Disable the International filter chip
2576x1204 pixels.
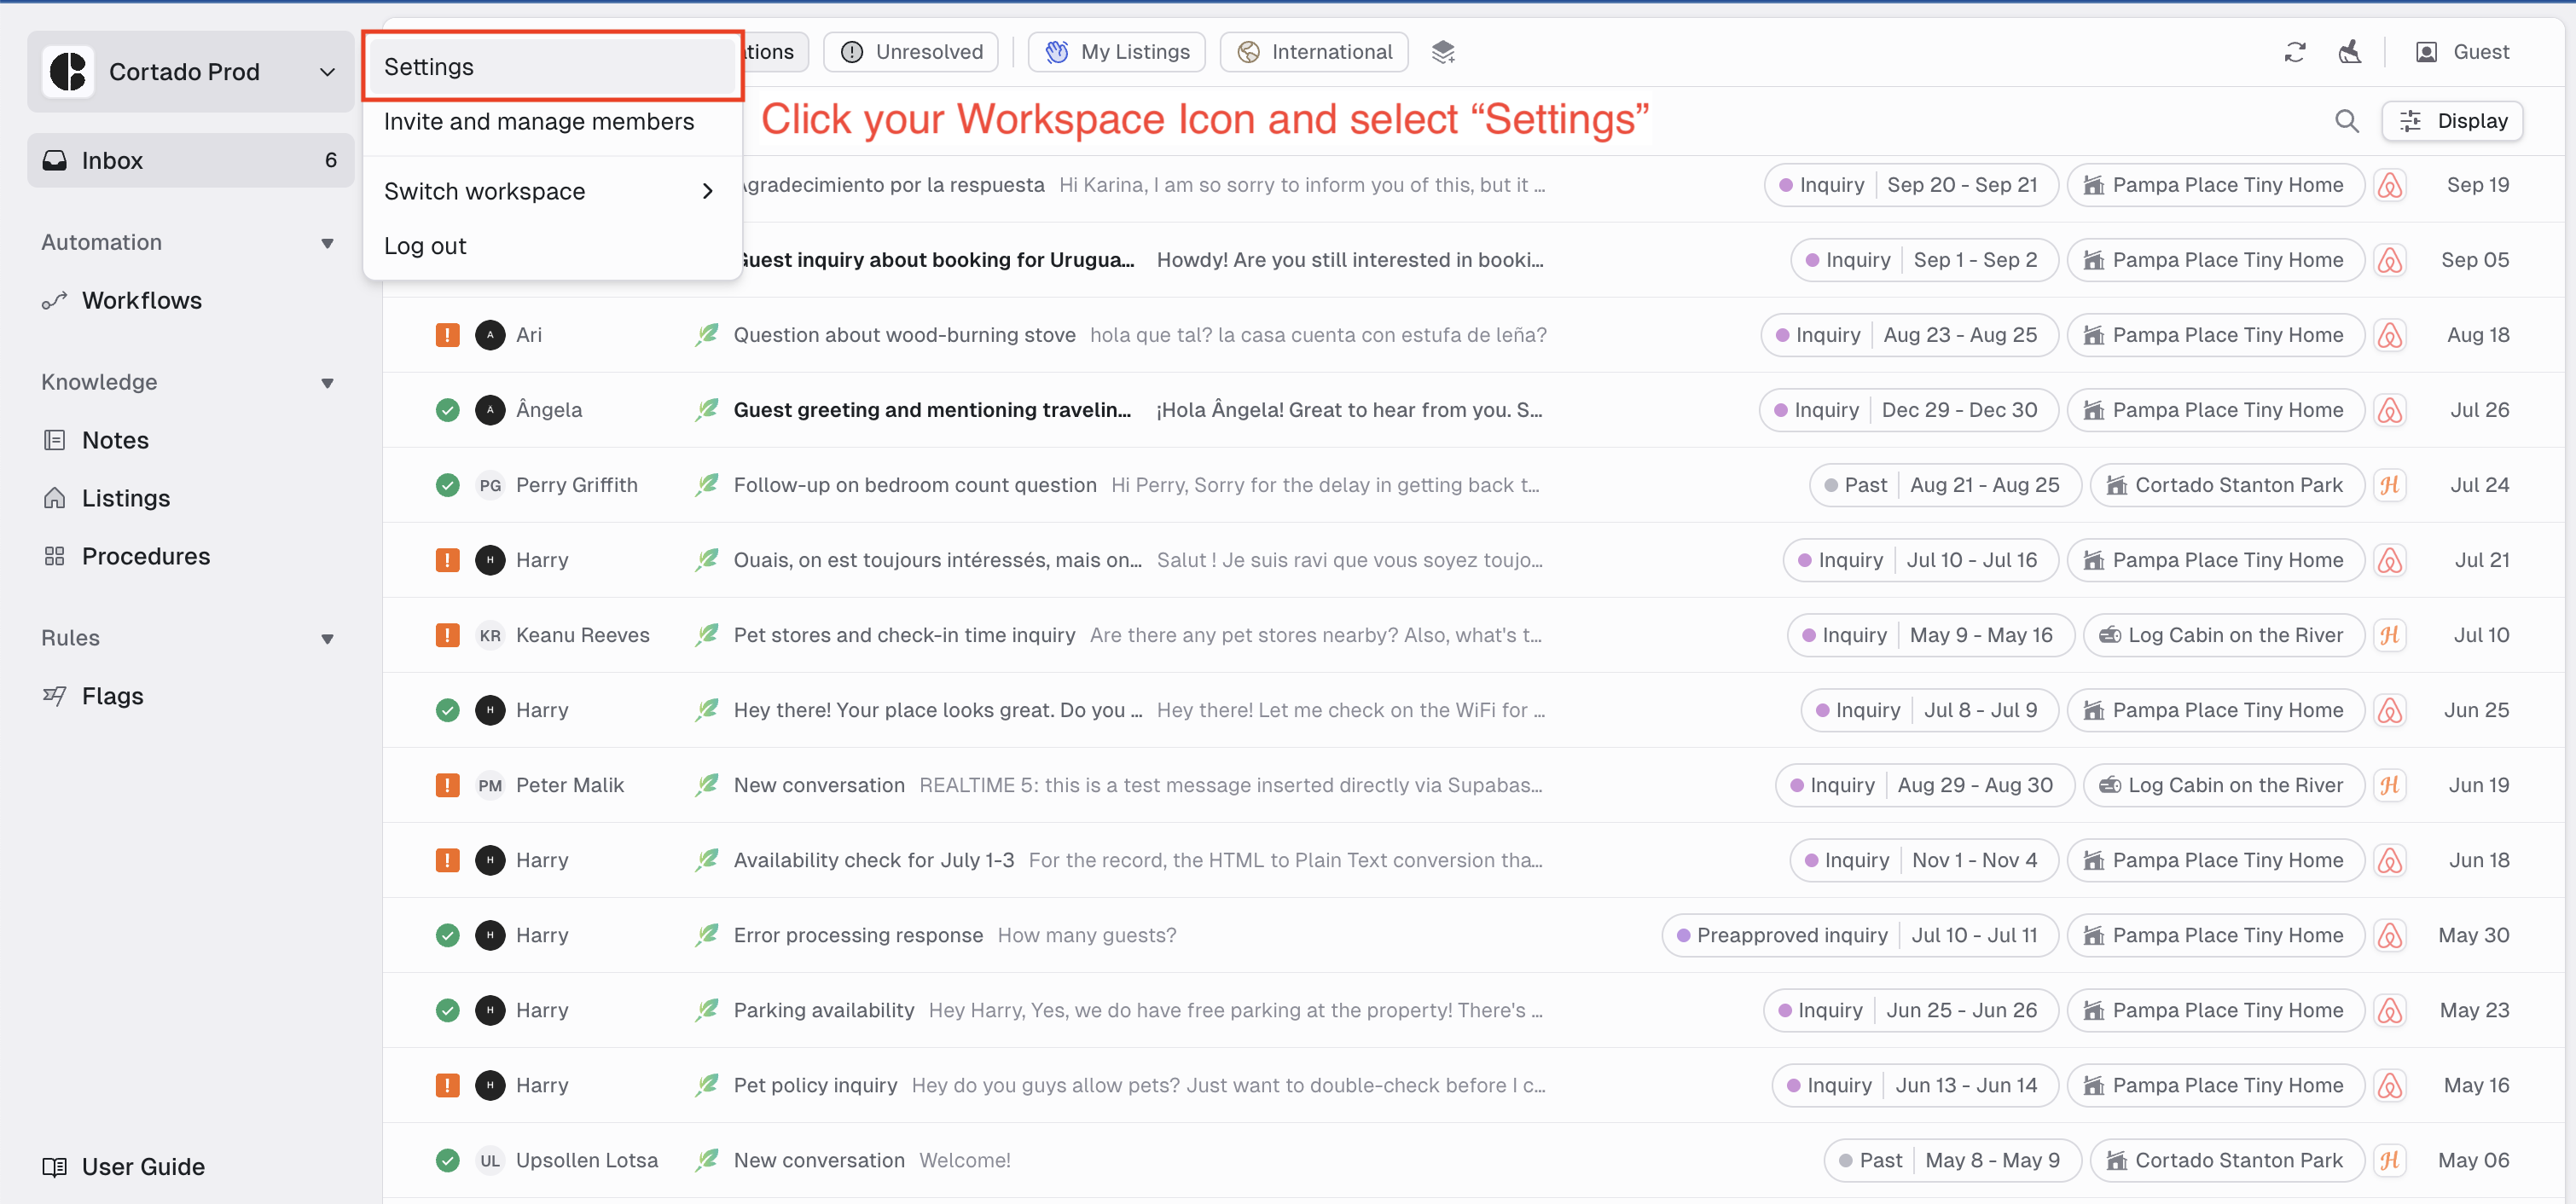pos(1313,51)
